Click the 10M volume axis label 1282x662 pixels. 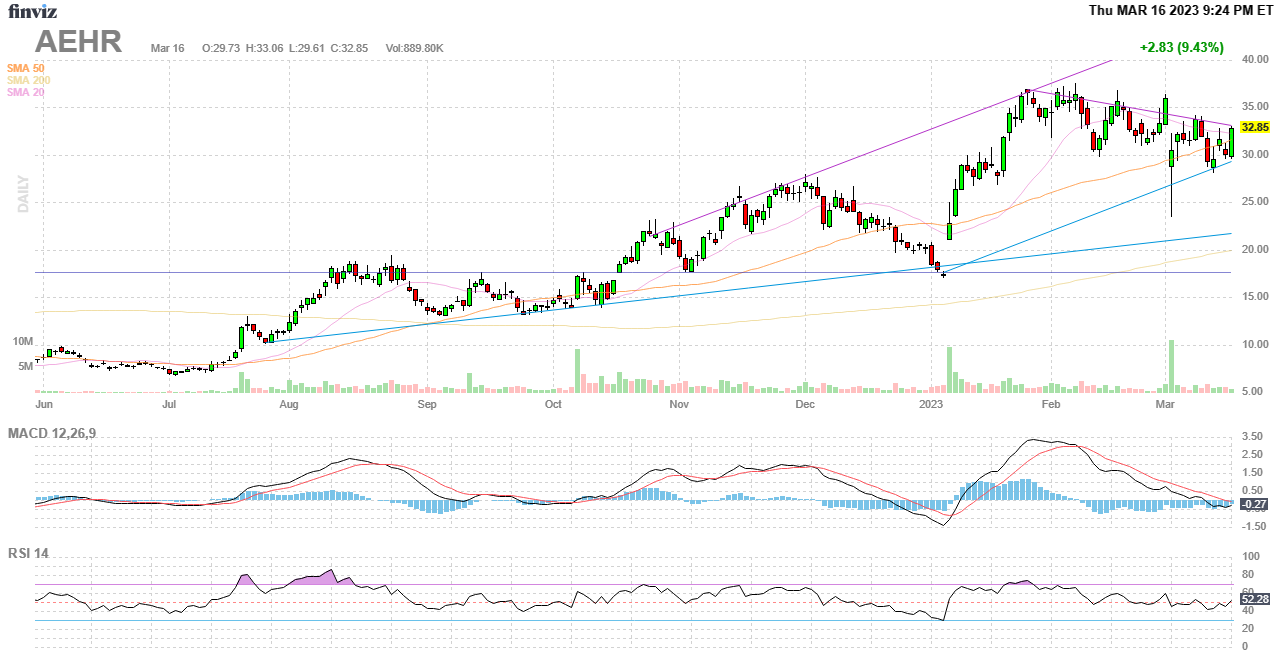coord(23,342)
